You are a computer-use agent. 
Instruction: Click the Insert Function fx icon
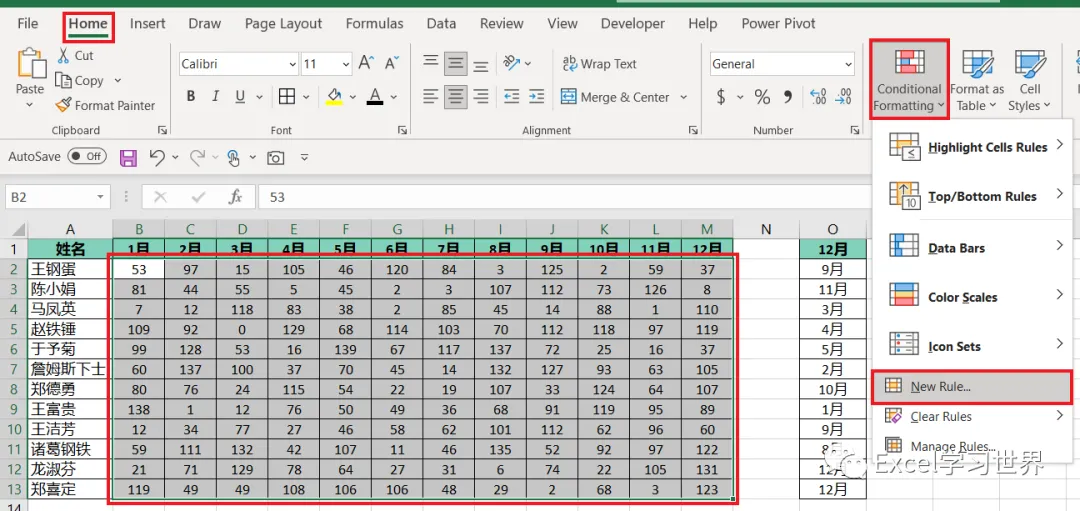[236, 198]
